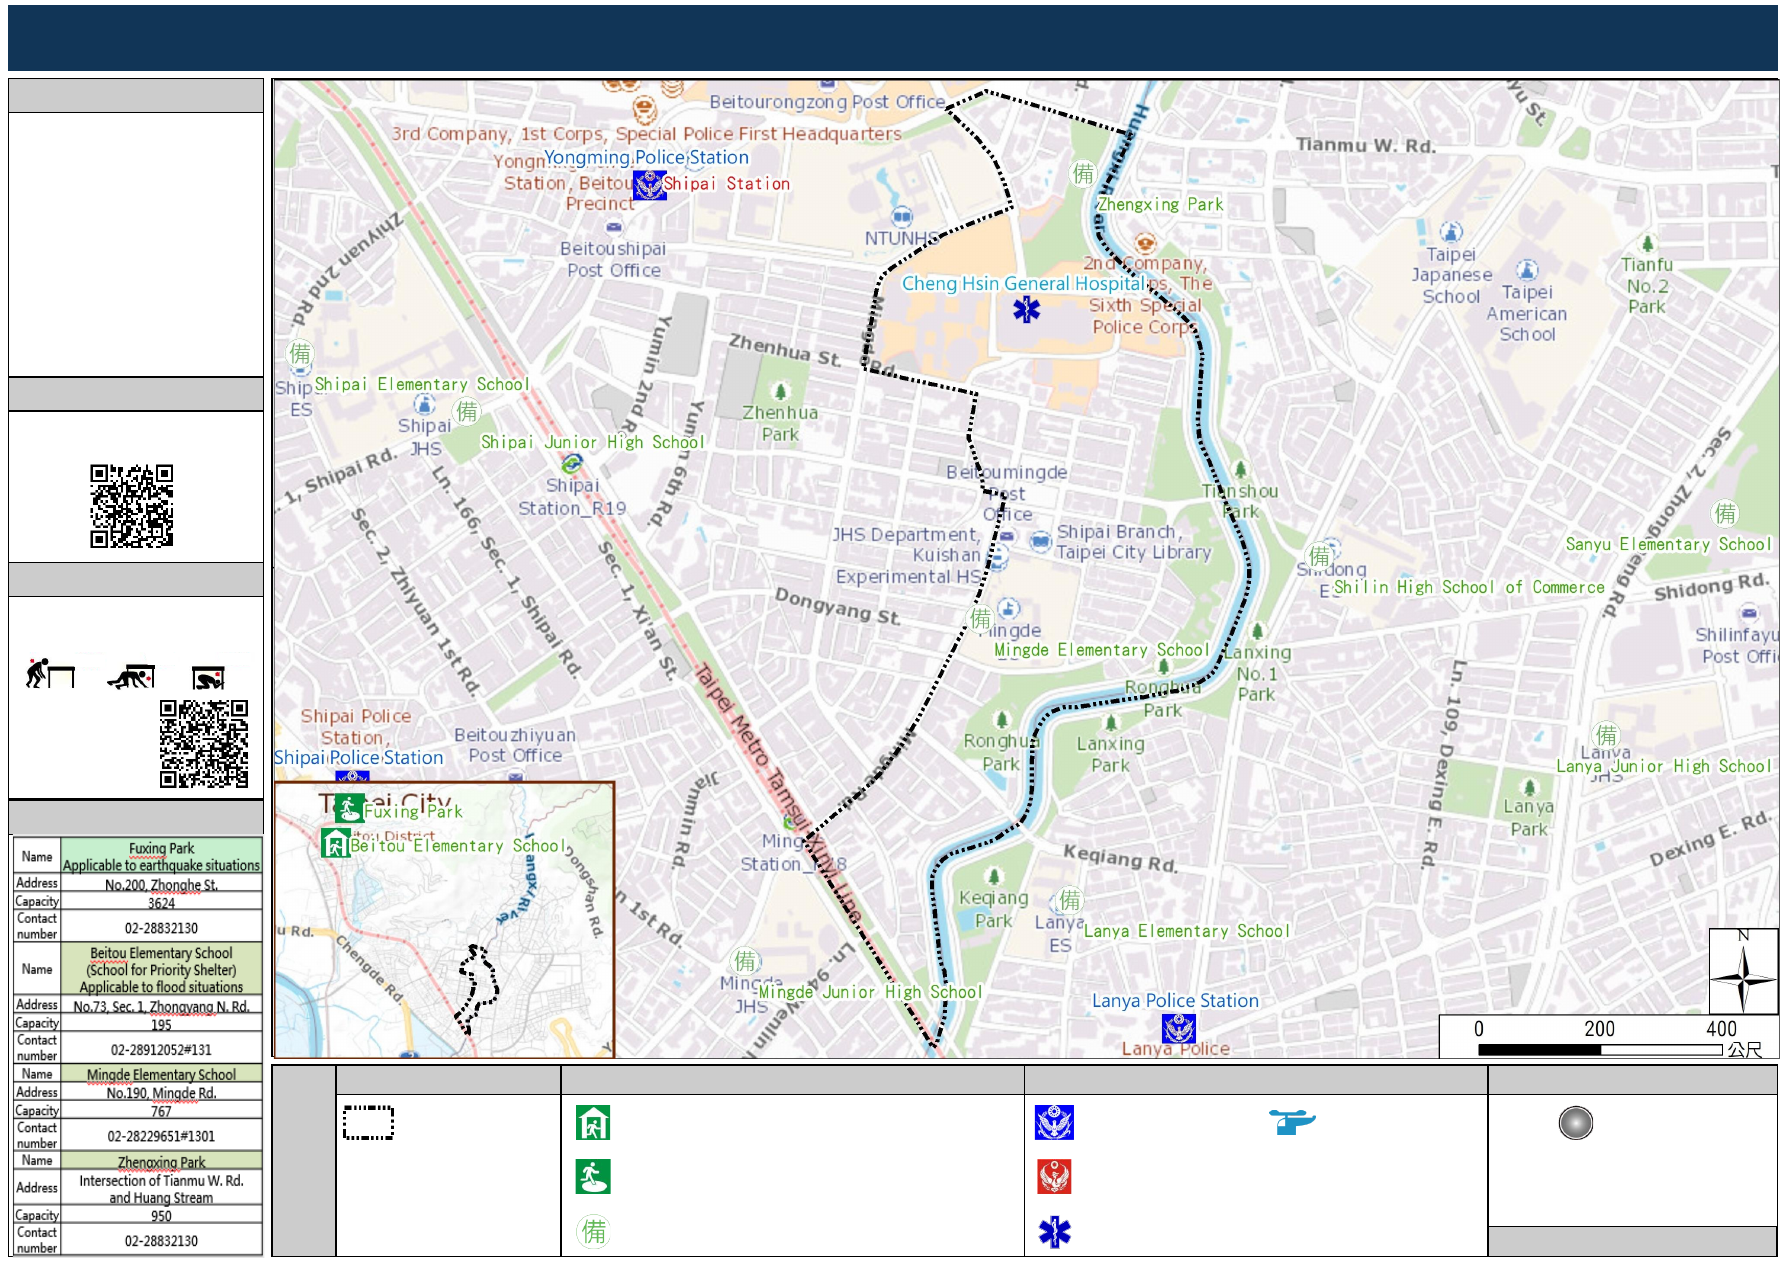Viewport: 1786px width, 1263px height.
Task: Click the 'Shipai Junior High School' map label
Action: [x=592, y=442]
